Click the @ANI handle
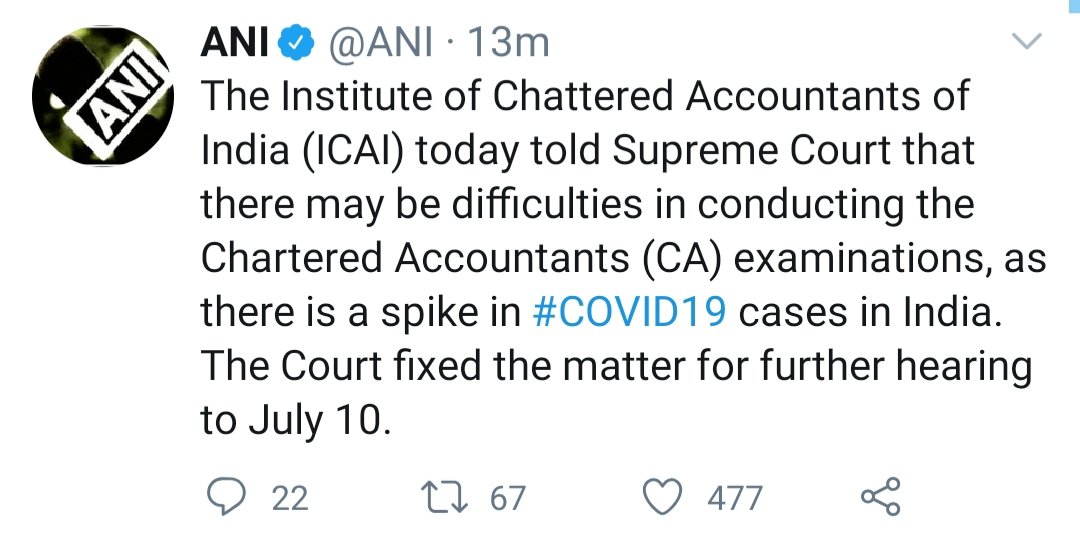The width and height of the screenshot is (1080, 542). tap(382, 43)
